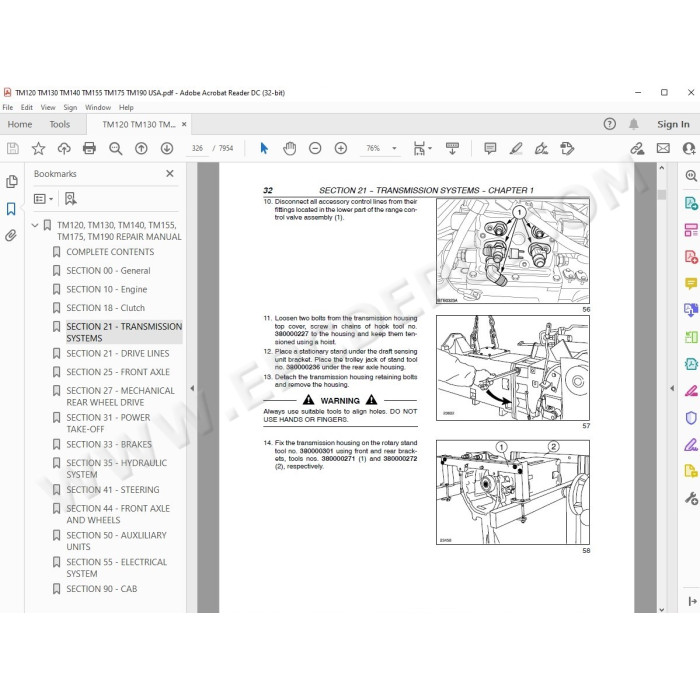Screen dimensions: 700x700
Task: Open page thumbnails panel icon
Action: (x=12, y=181)
